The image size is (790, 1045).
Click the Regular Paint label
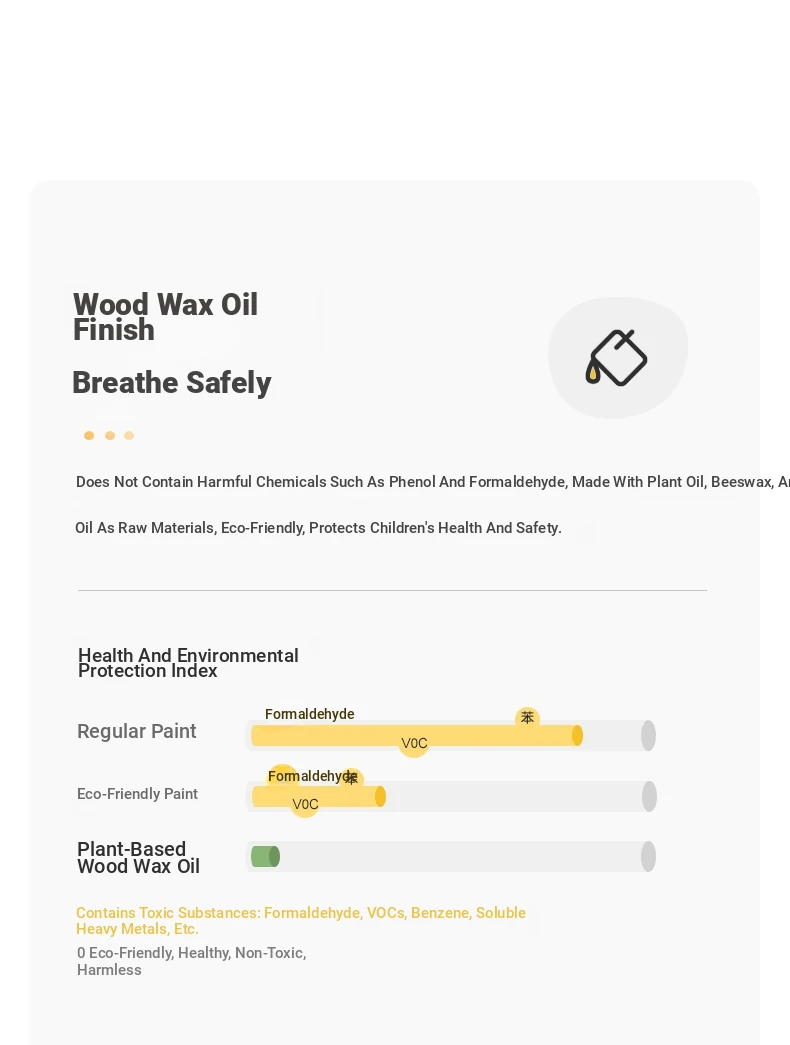(x=137, y=731)
